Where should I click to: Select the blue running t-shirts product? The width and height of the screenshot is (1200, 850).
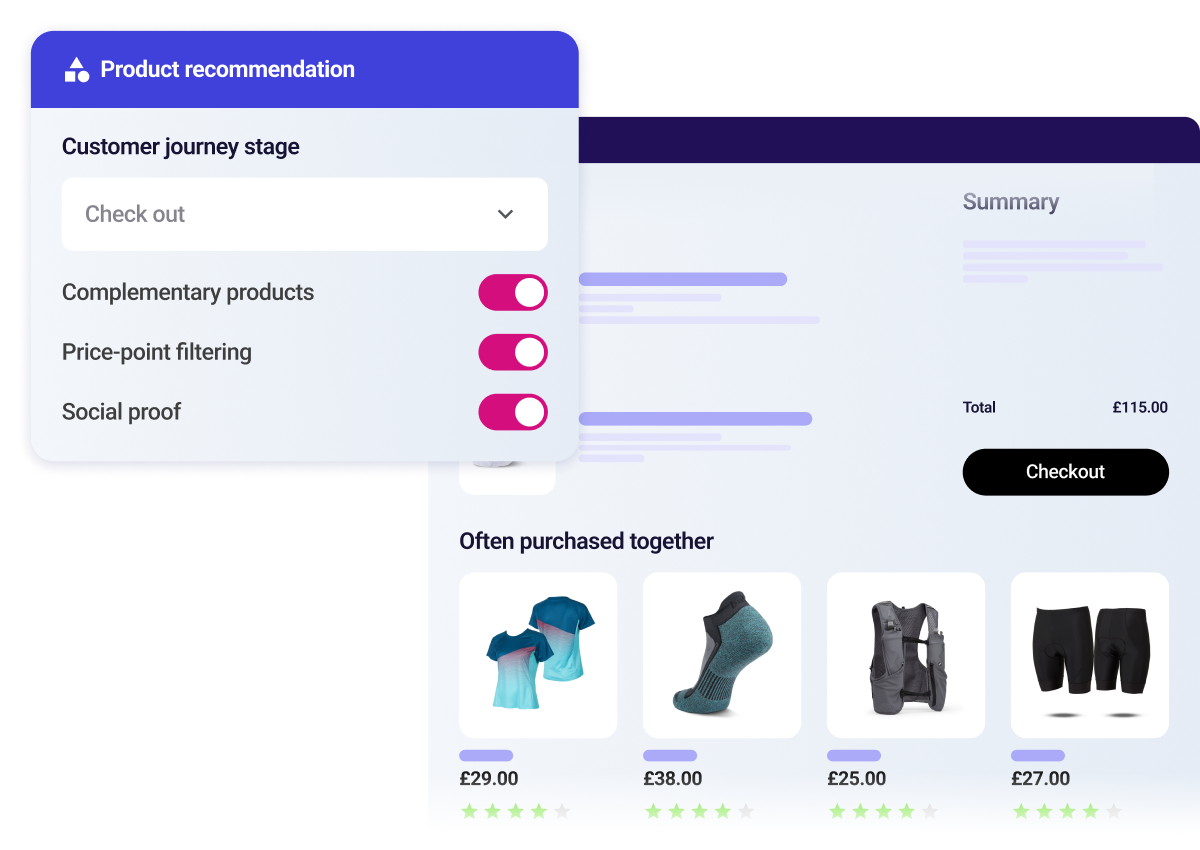tap(538, 655)
